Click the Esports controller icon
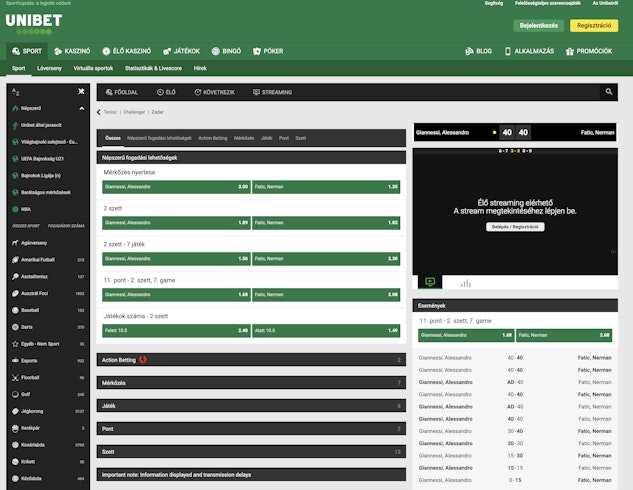The image size is (633, 490). (15, 360)
